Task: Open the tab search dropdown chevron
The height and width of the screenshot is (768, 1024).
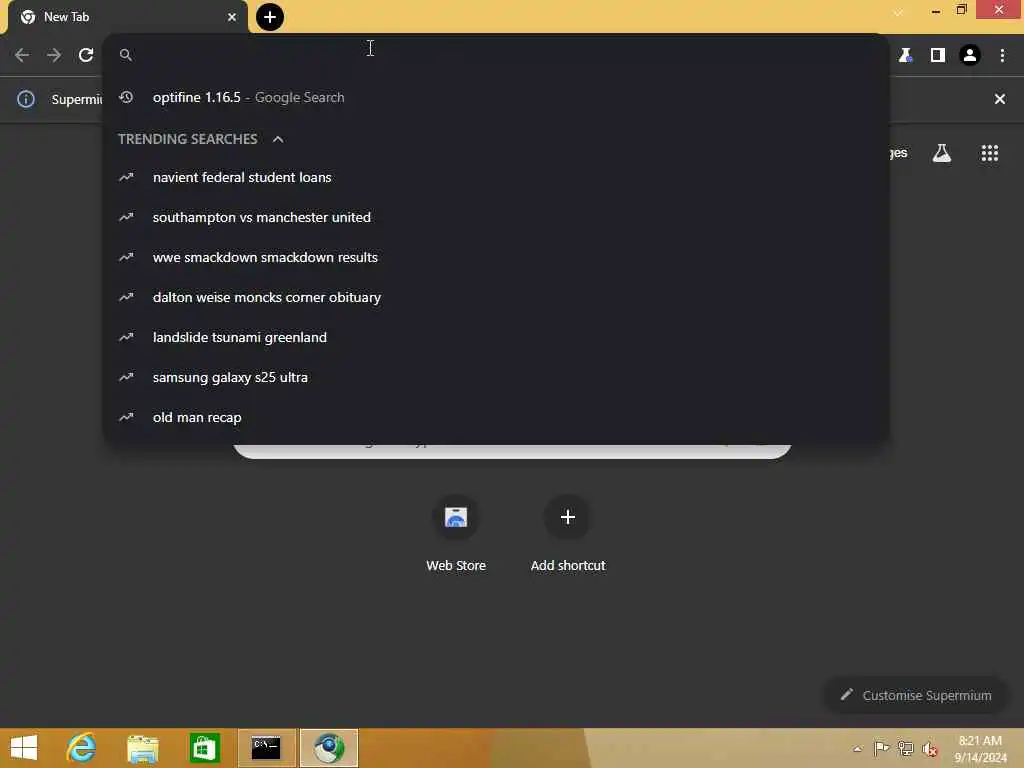Action: click(x=899, y=12)
